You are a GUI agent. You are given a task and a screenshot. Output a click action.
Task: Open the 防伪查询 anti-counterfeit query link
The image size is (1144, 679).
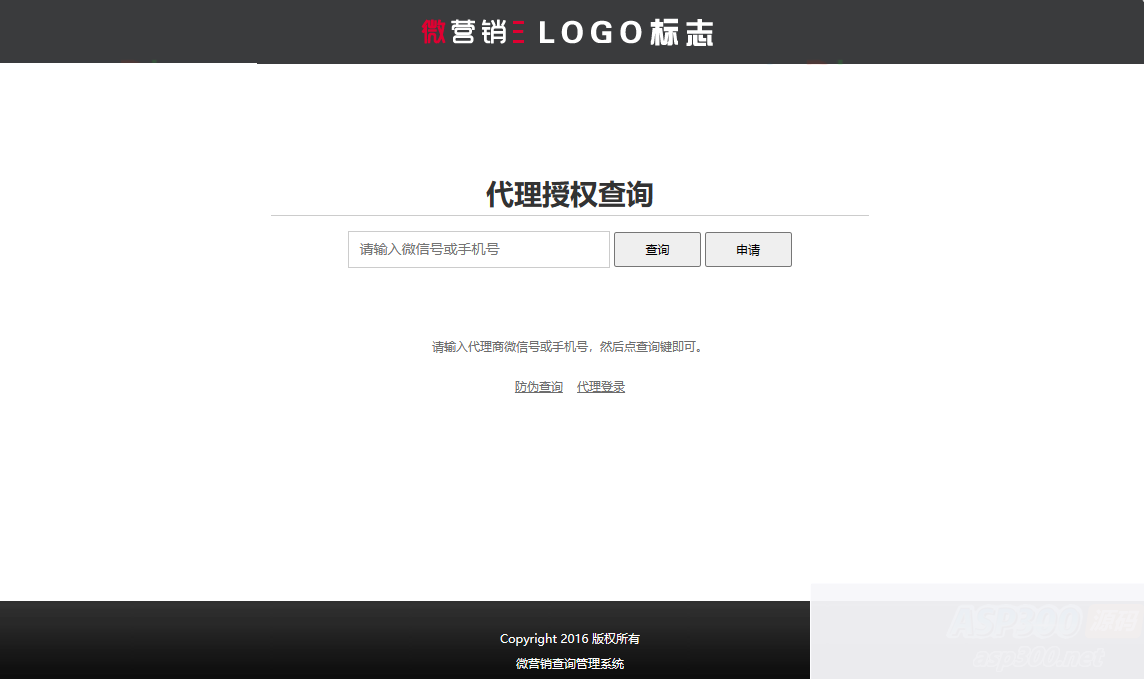(538, 386)
